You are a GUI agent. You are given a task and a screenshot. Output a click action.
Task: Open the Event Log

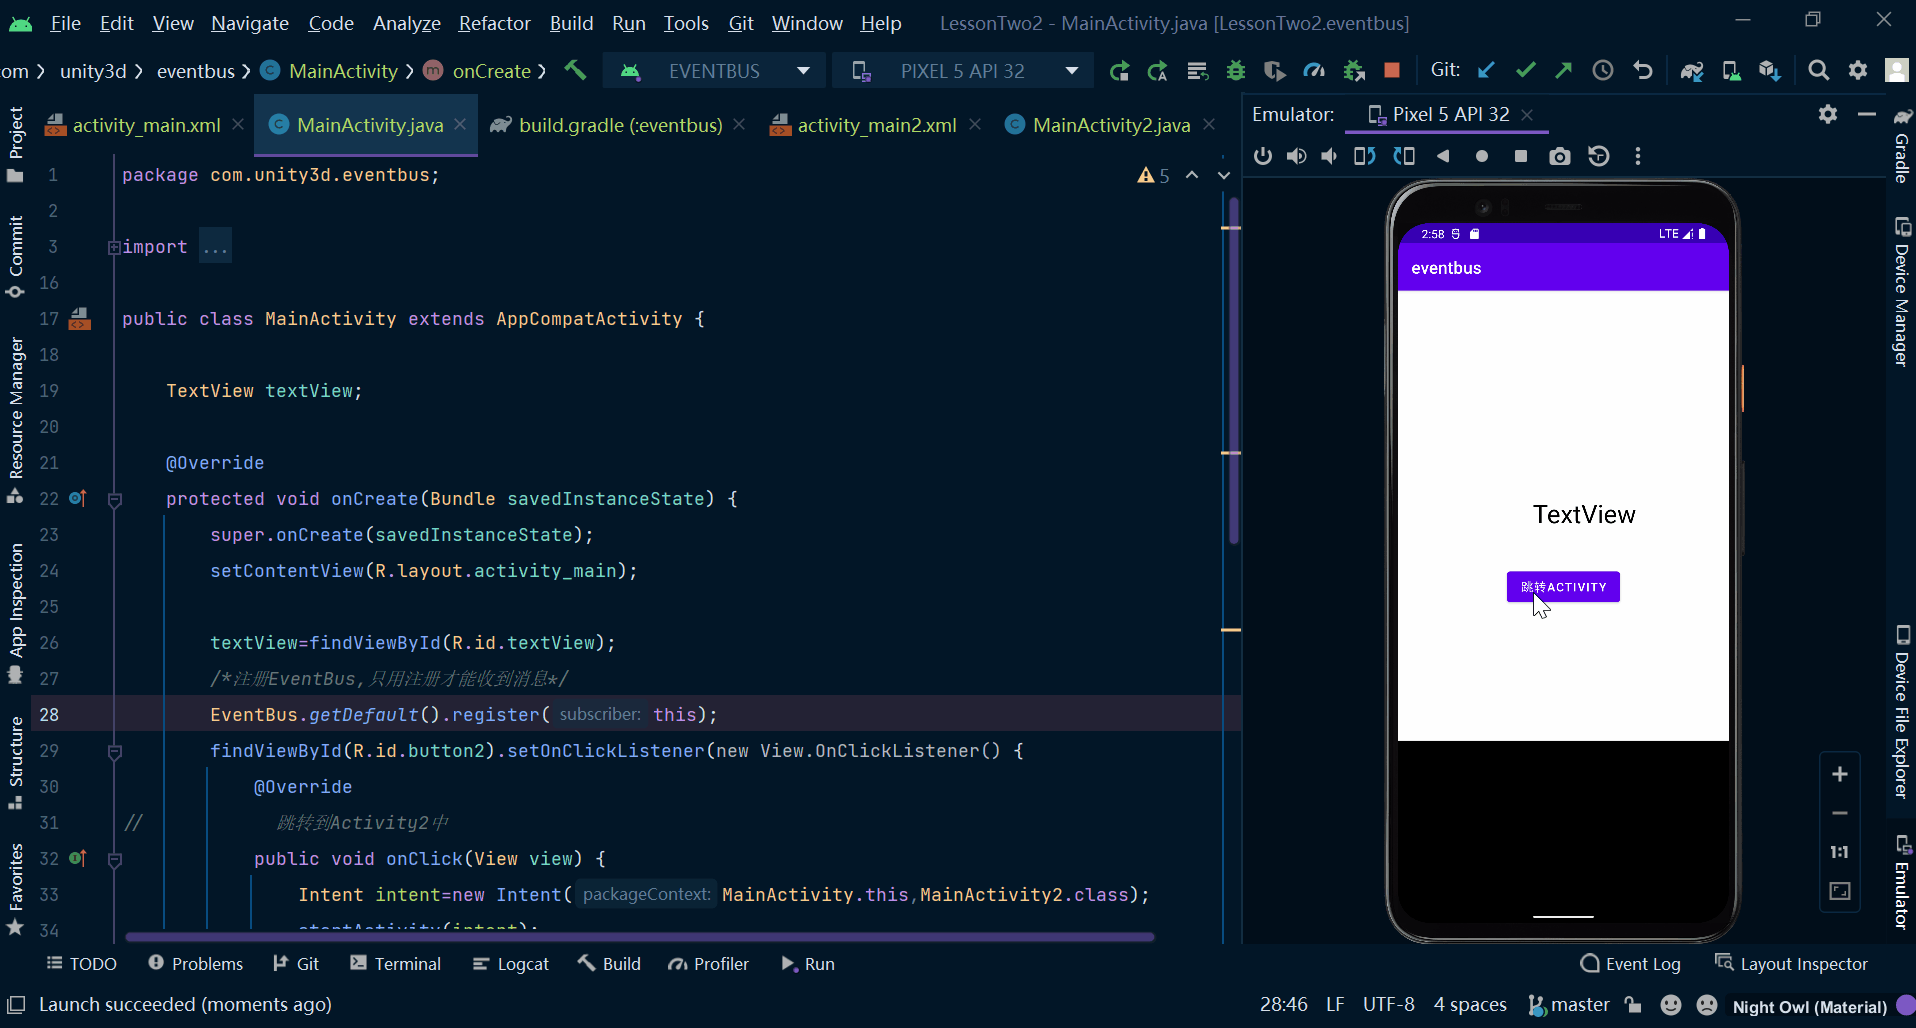pyautogui.click(x=1630, y=964)
